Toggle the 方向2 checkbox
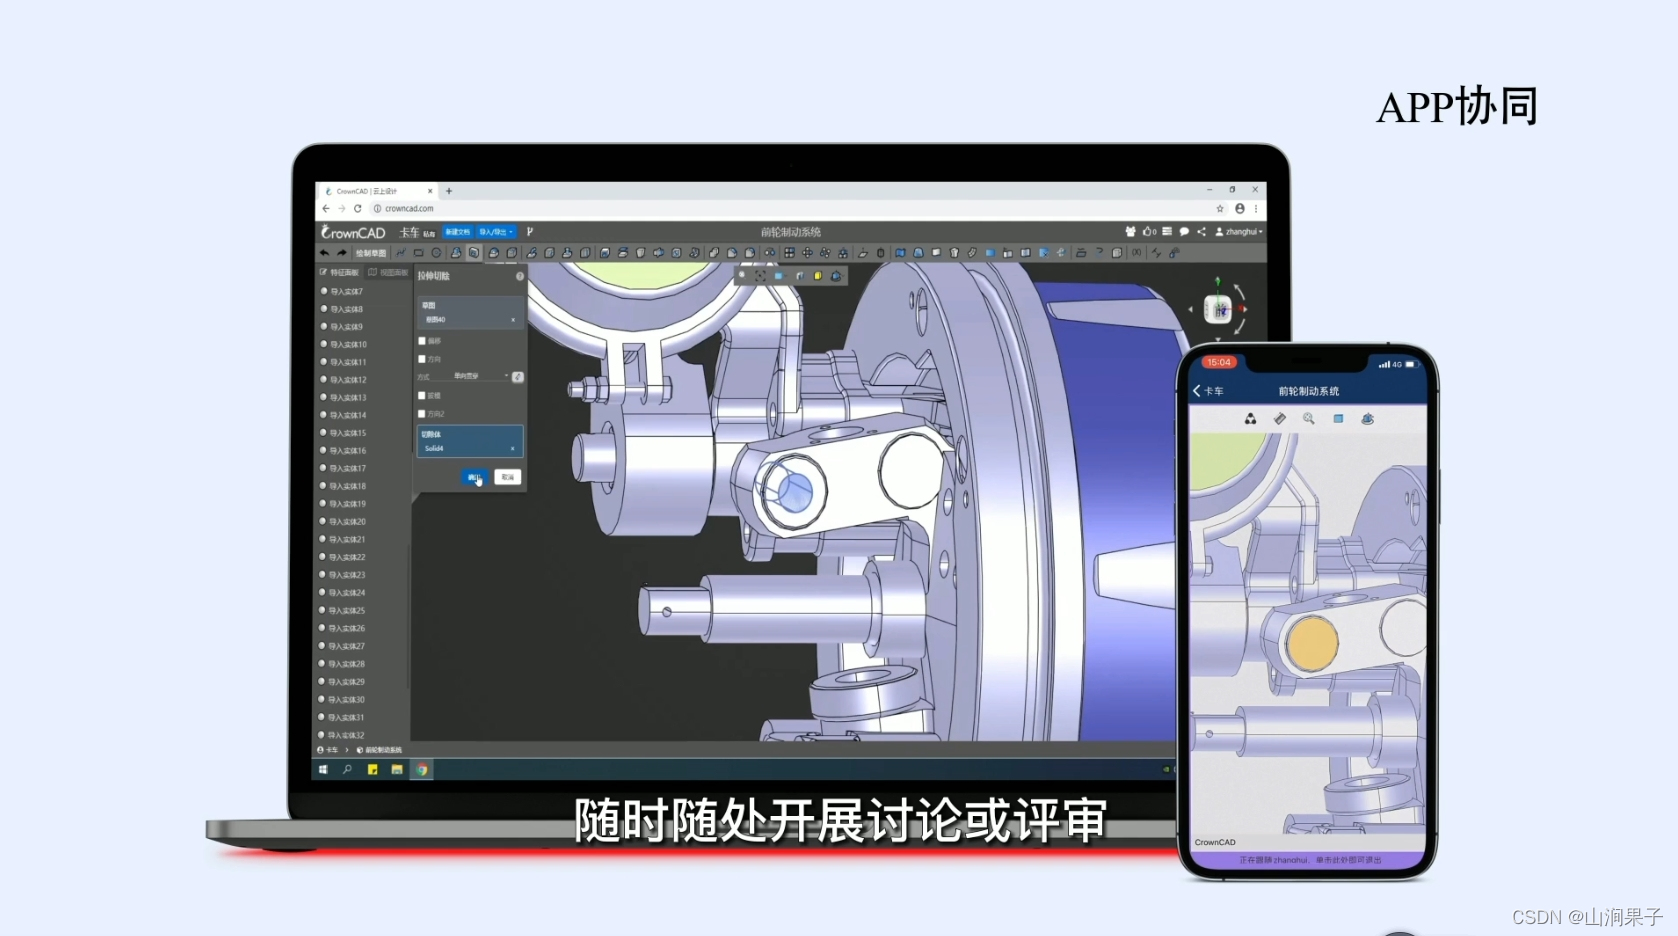 click(422, 414)
